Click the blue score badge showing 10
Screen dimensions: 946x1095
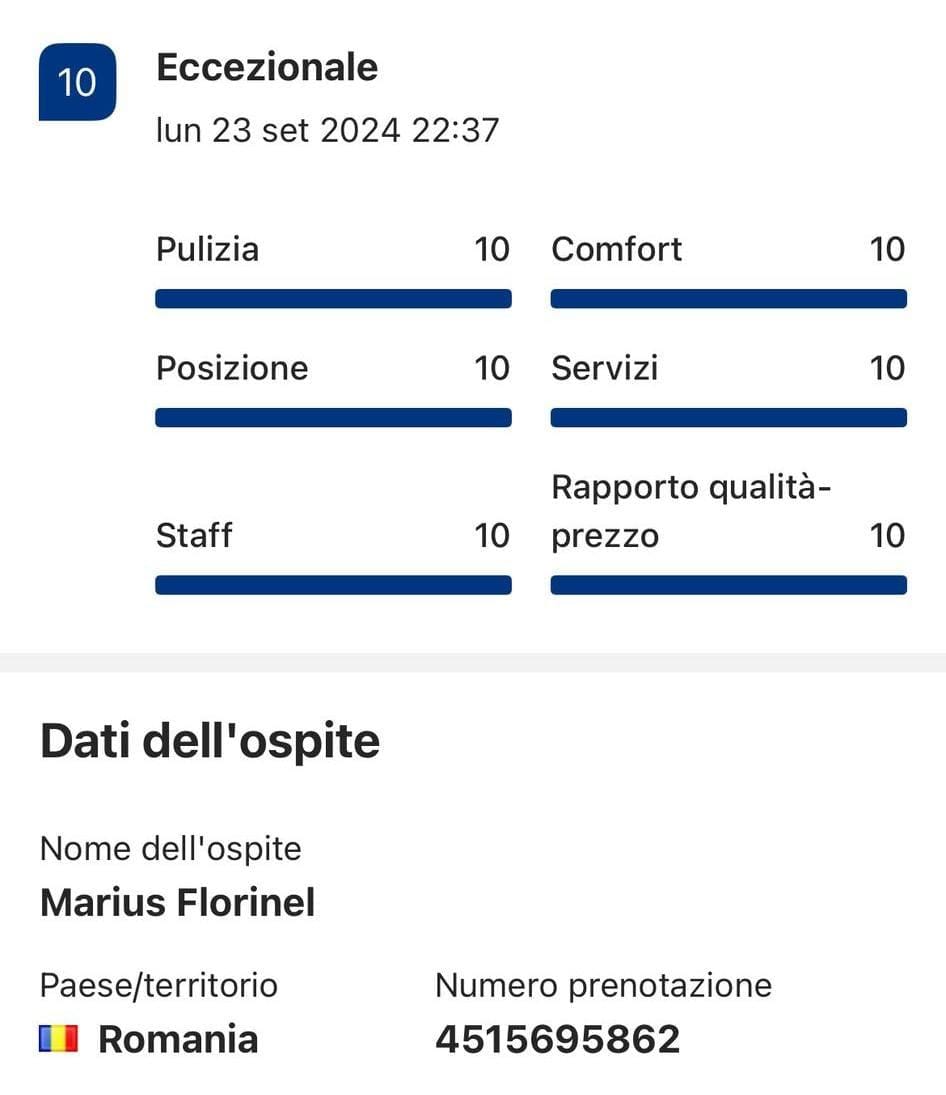click(77, 82)
